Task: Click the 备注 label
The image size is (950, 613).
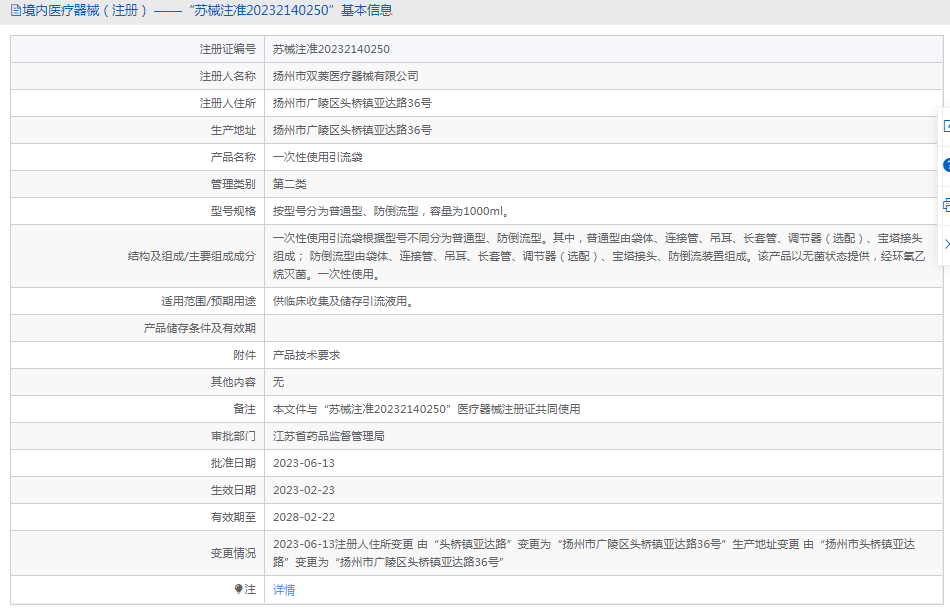Action: 245,409
